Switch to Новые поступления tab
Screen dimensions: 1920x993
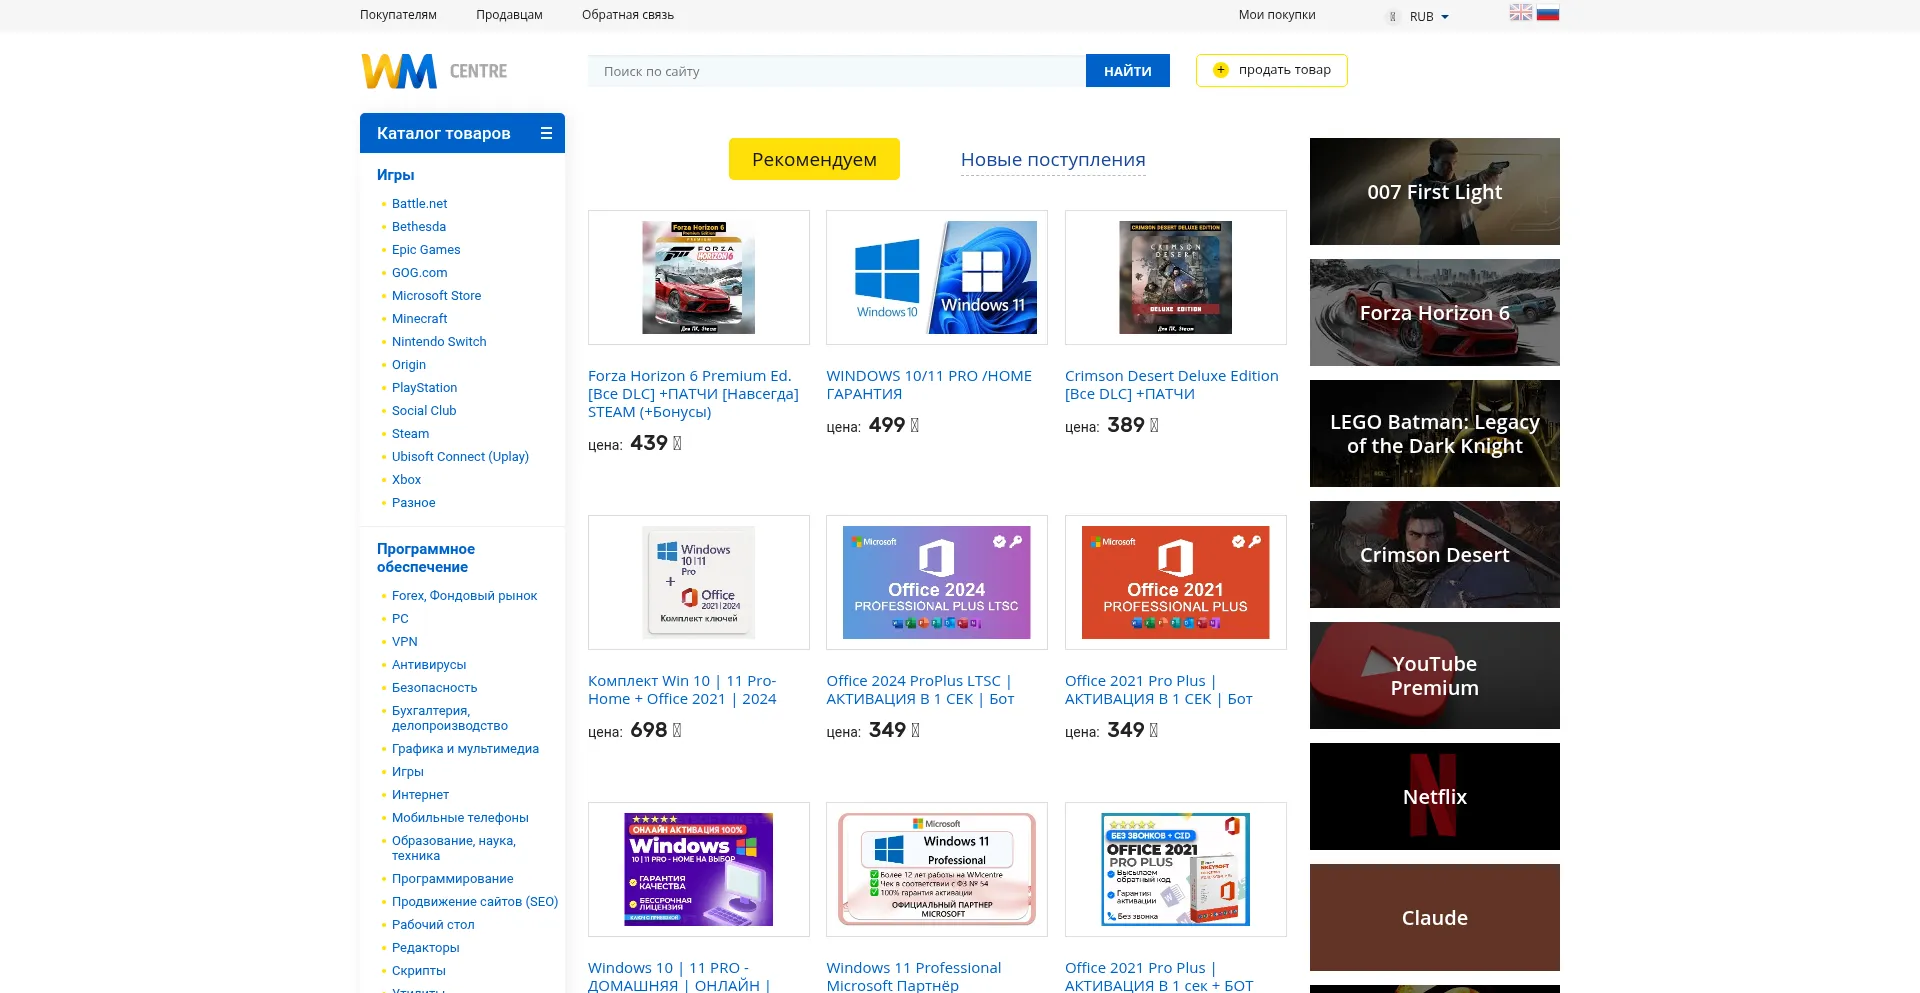(1053, 160)
